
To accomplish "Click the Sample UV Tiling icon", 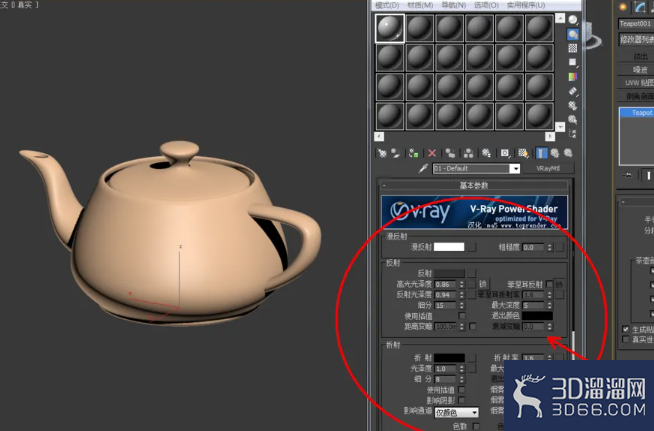I will point(573,62).
